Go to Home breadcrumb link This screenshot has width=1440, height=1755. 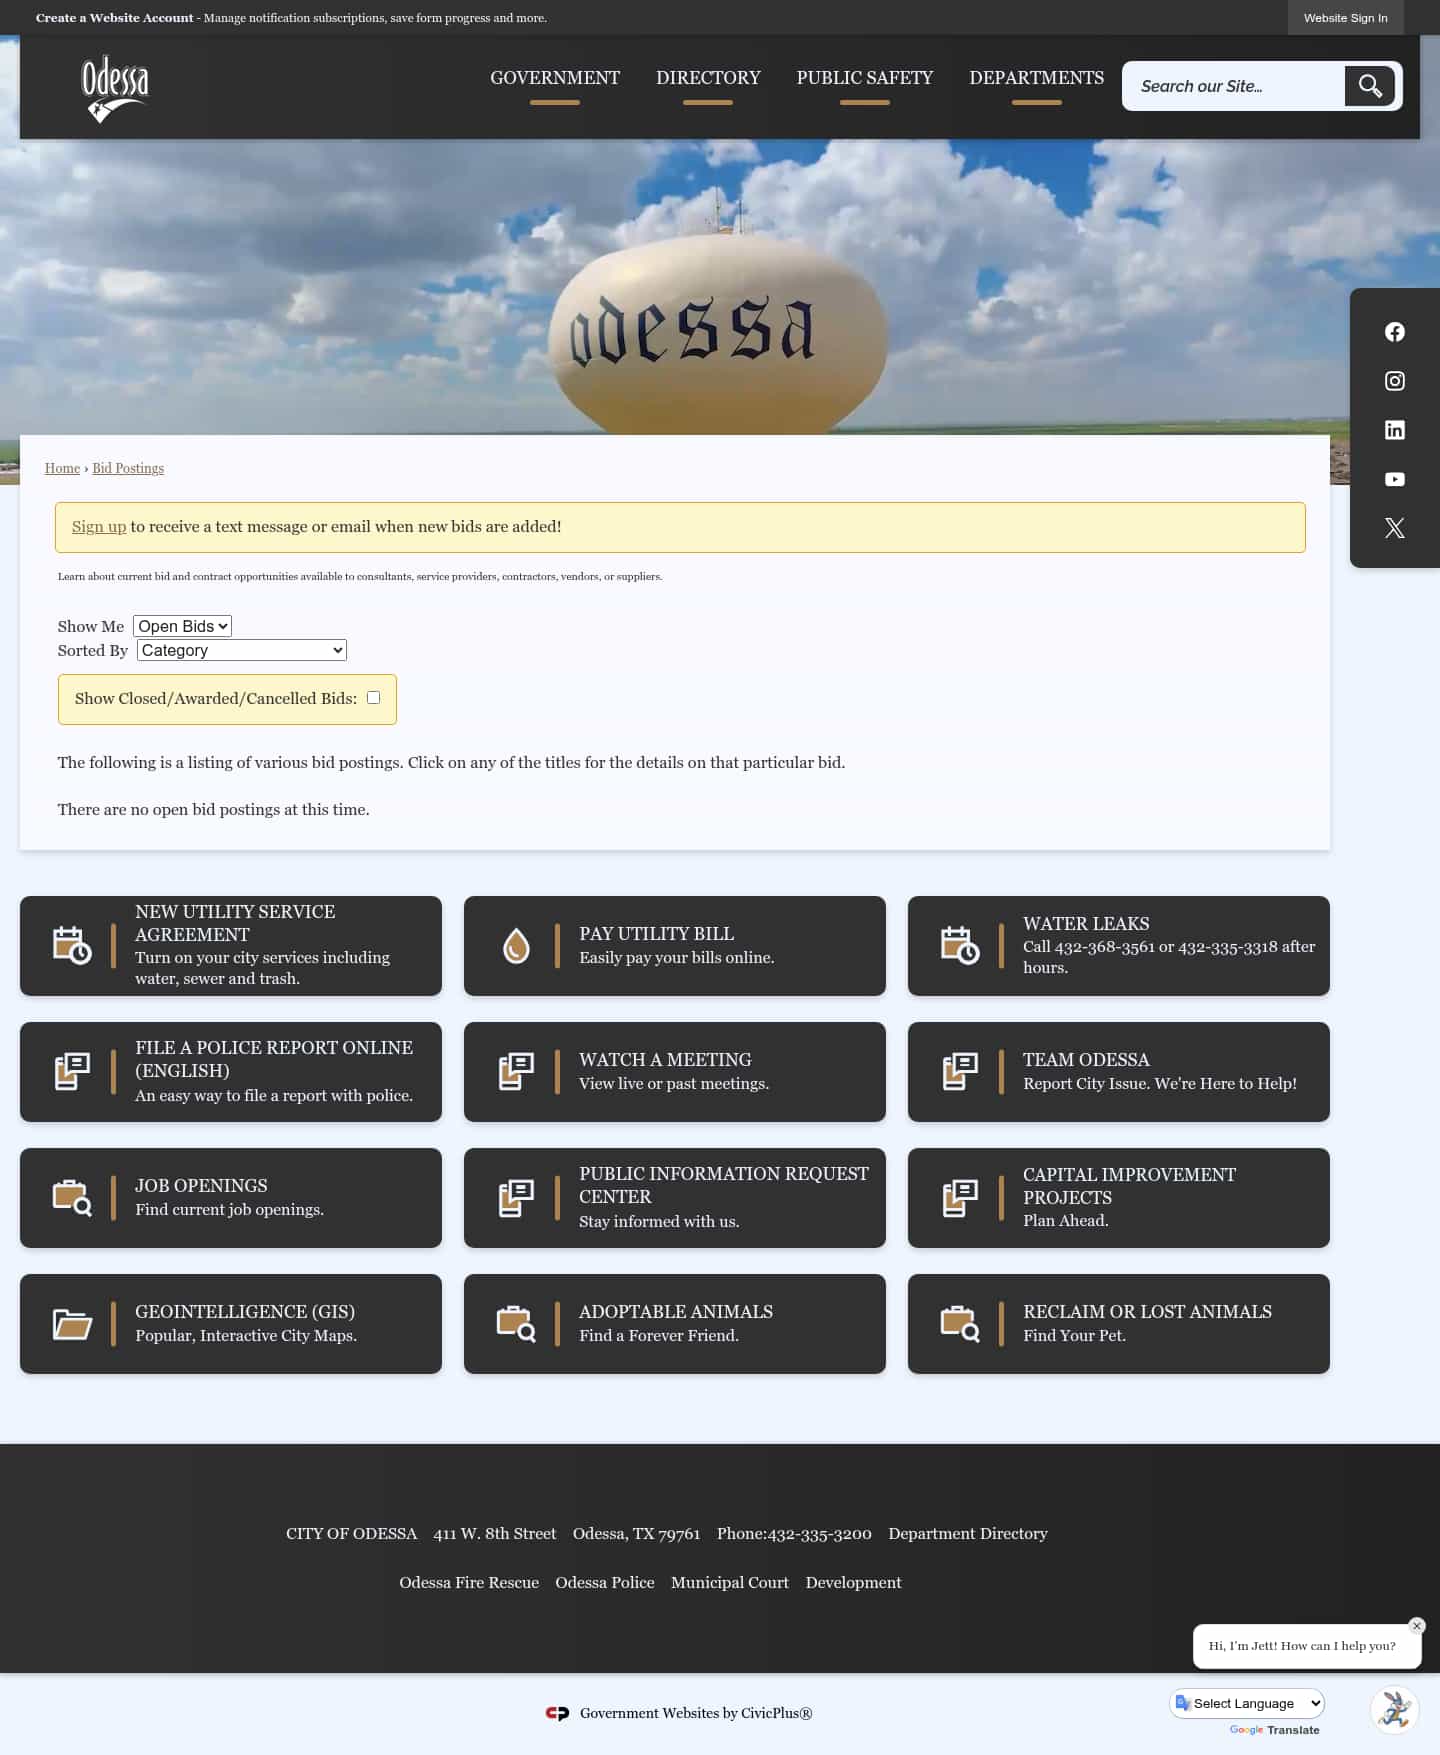[x=62, y=468]
